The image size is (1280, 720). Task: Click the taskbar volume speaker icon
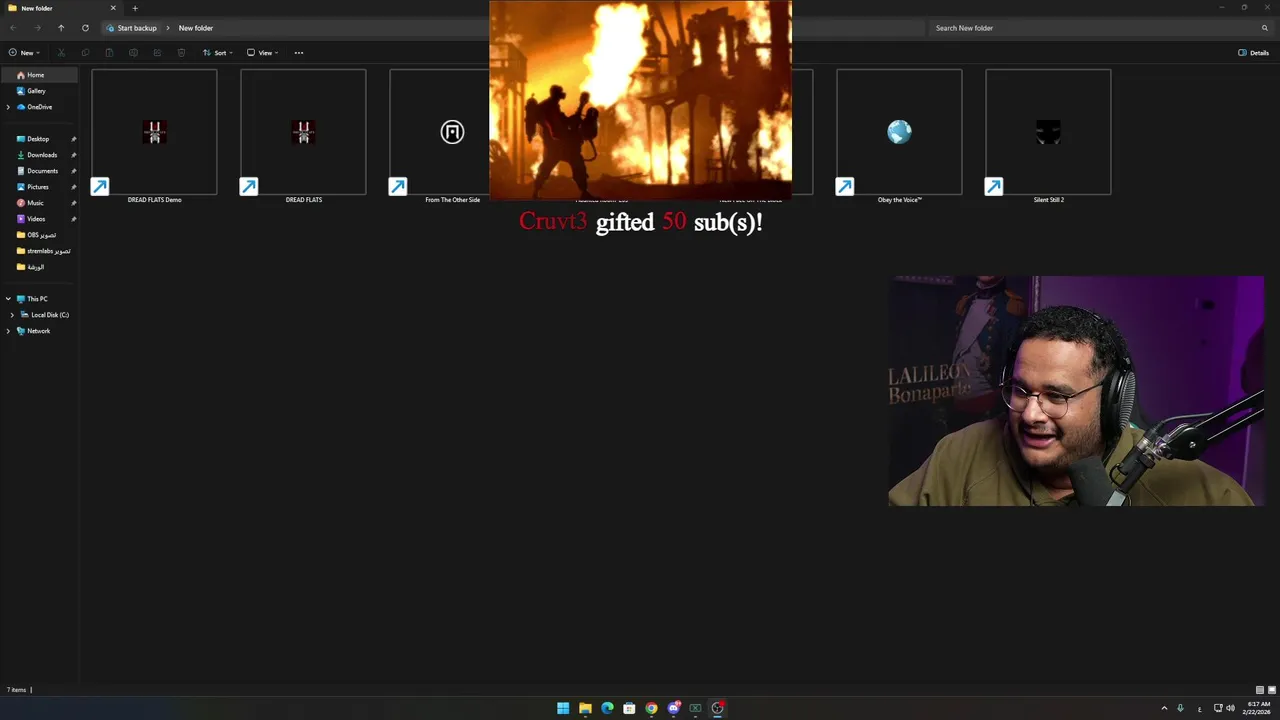point(1230,708)
